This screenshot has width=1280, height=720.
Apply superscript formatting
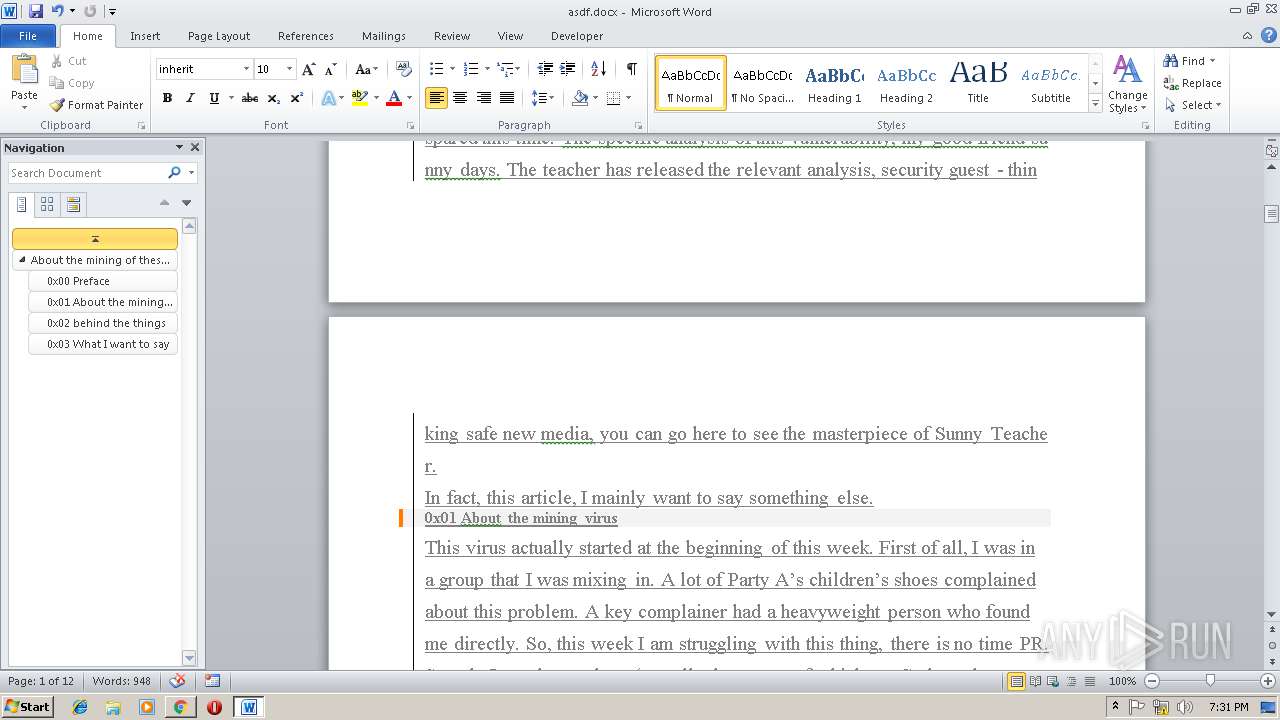tap(297, 98)
